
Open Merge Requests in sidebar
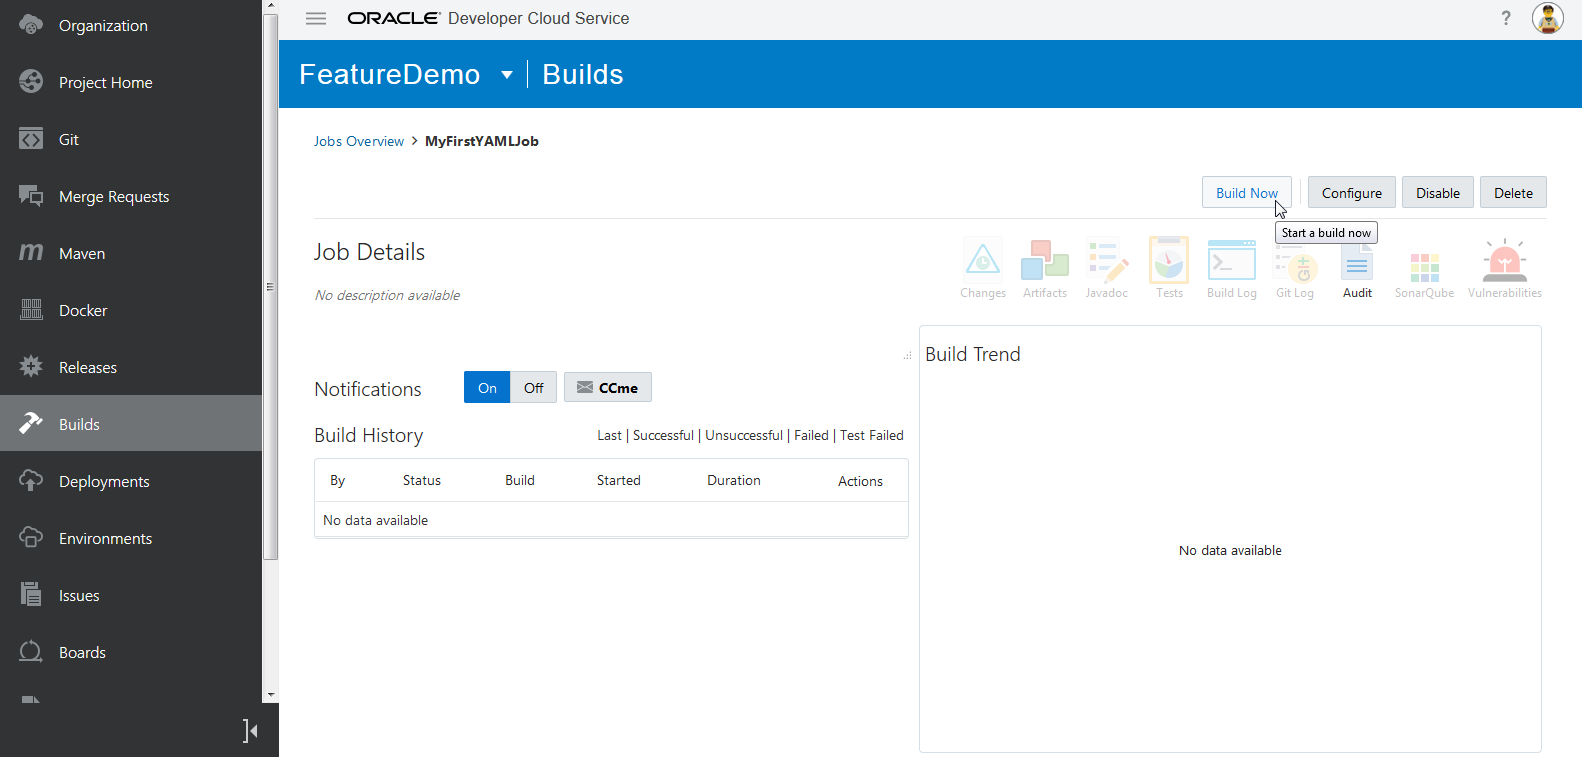pos(114,196)
